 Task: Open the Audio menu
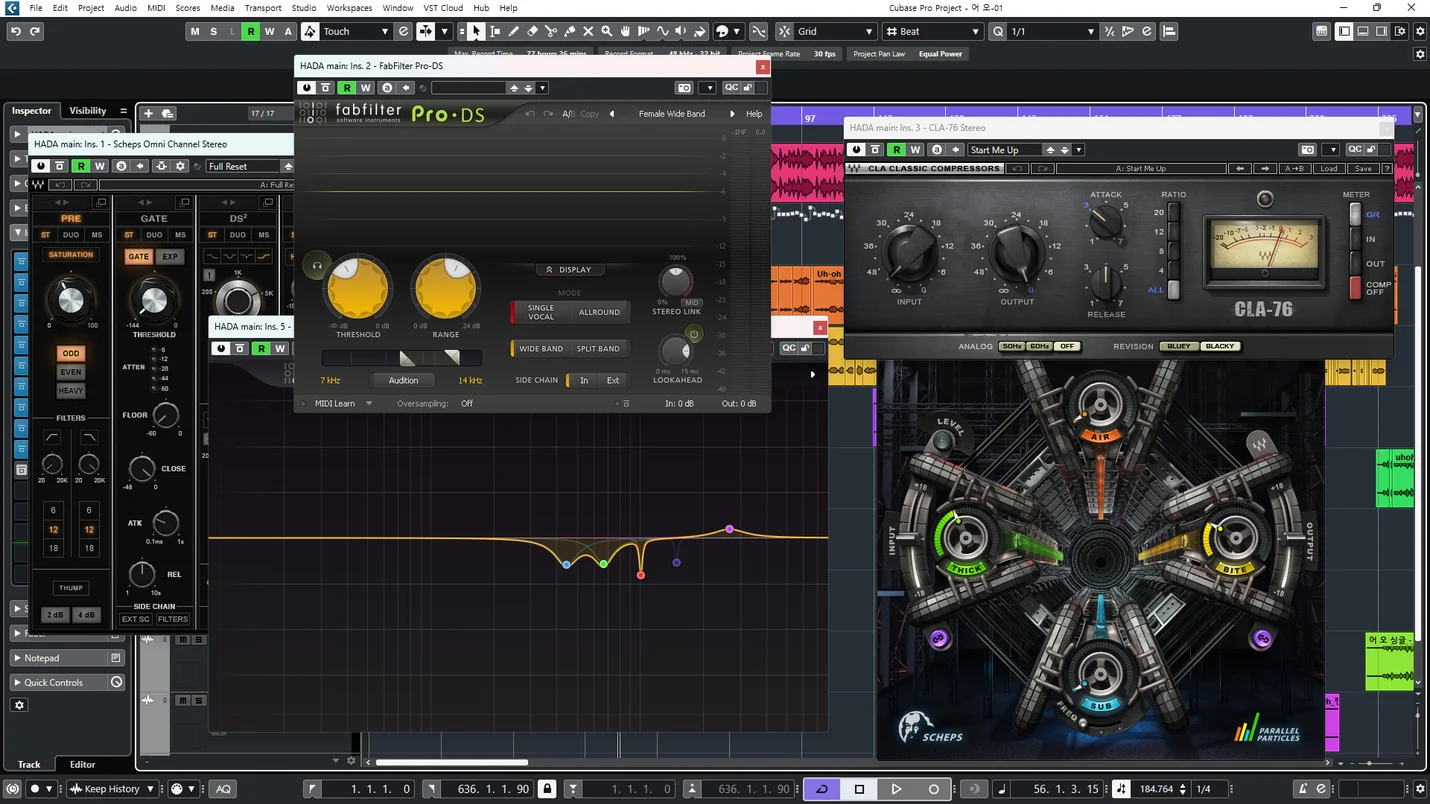(125, 8)
